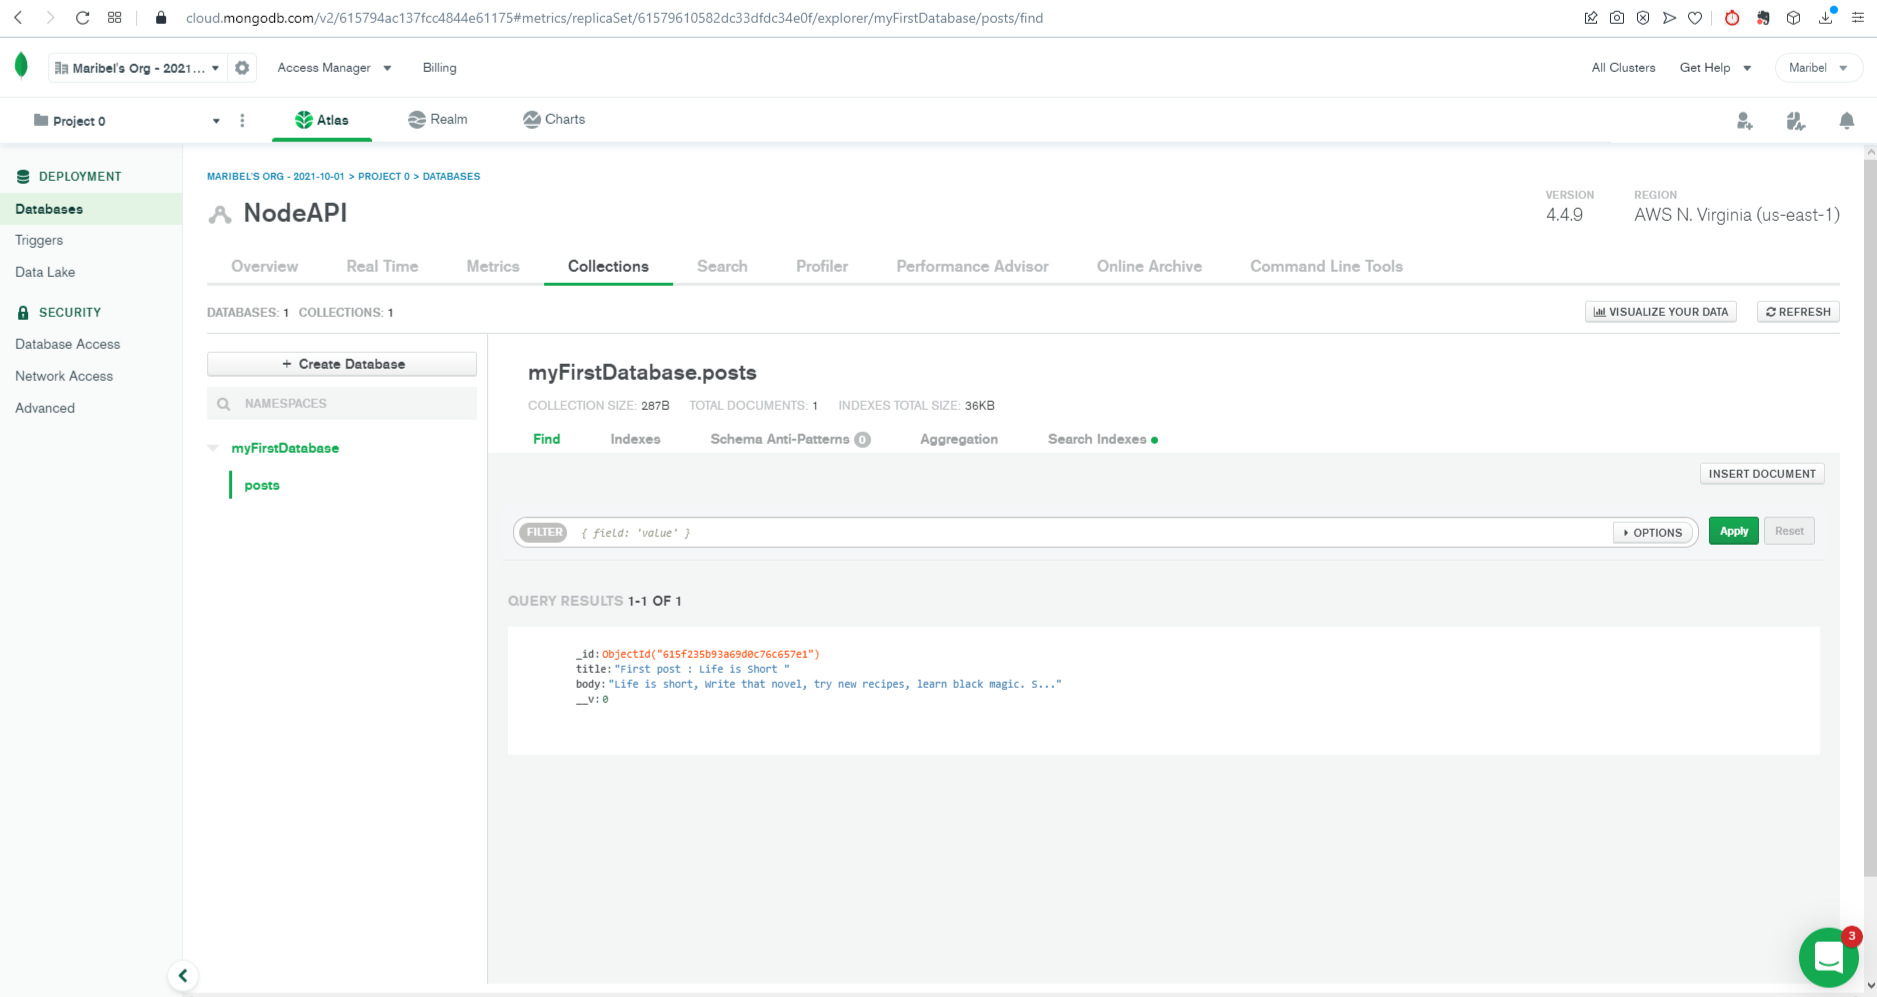Open browser tab grid icon
Viewport: 1877px width, 997px height.
(115, 18)
